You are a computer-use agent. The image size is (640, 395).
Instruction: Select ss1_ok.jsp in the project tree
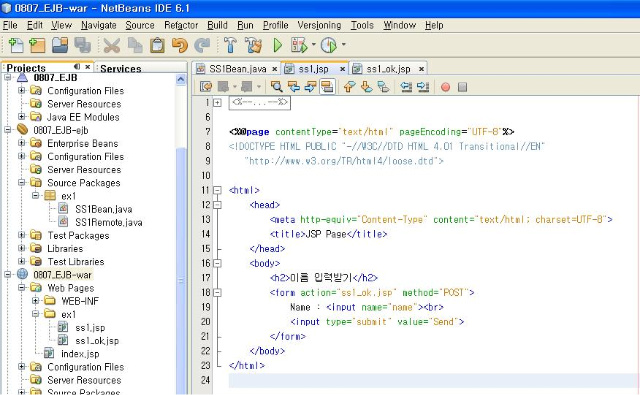coord(97,340)
